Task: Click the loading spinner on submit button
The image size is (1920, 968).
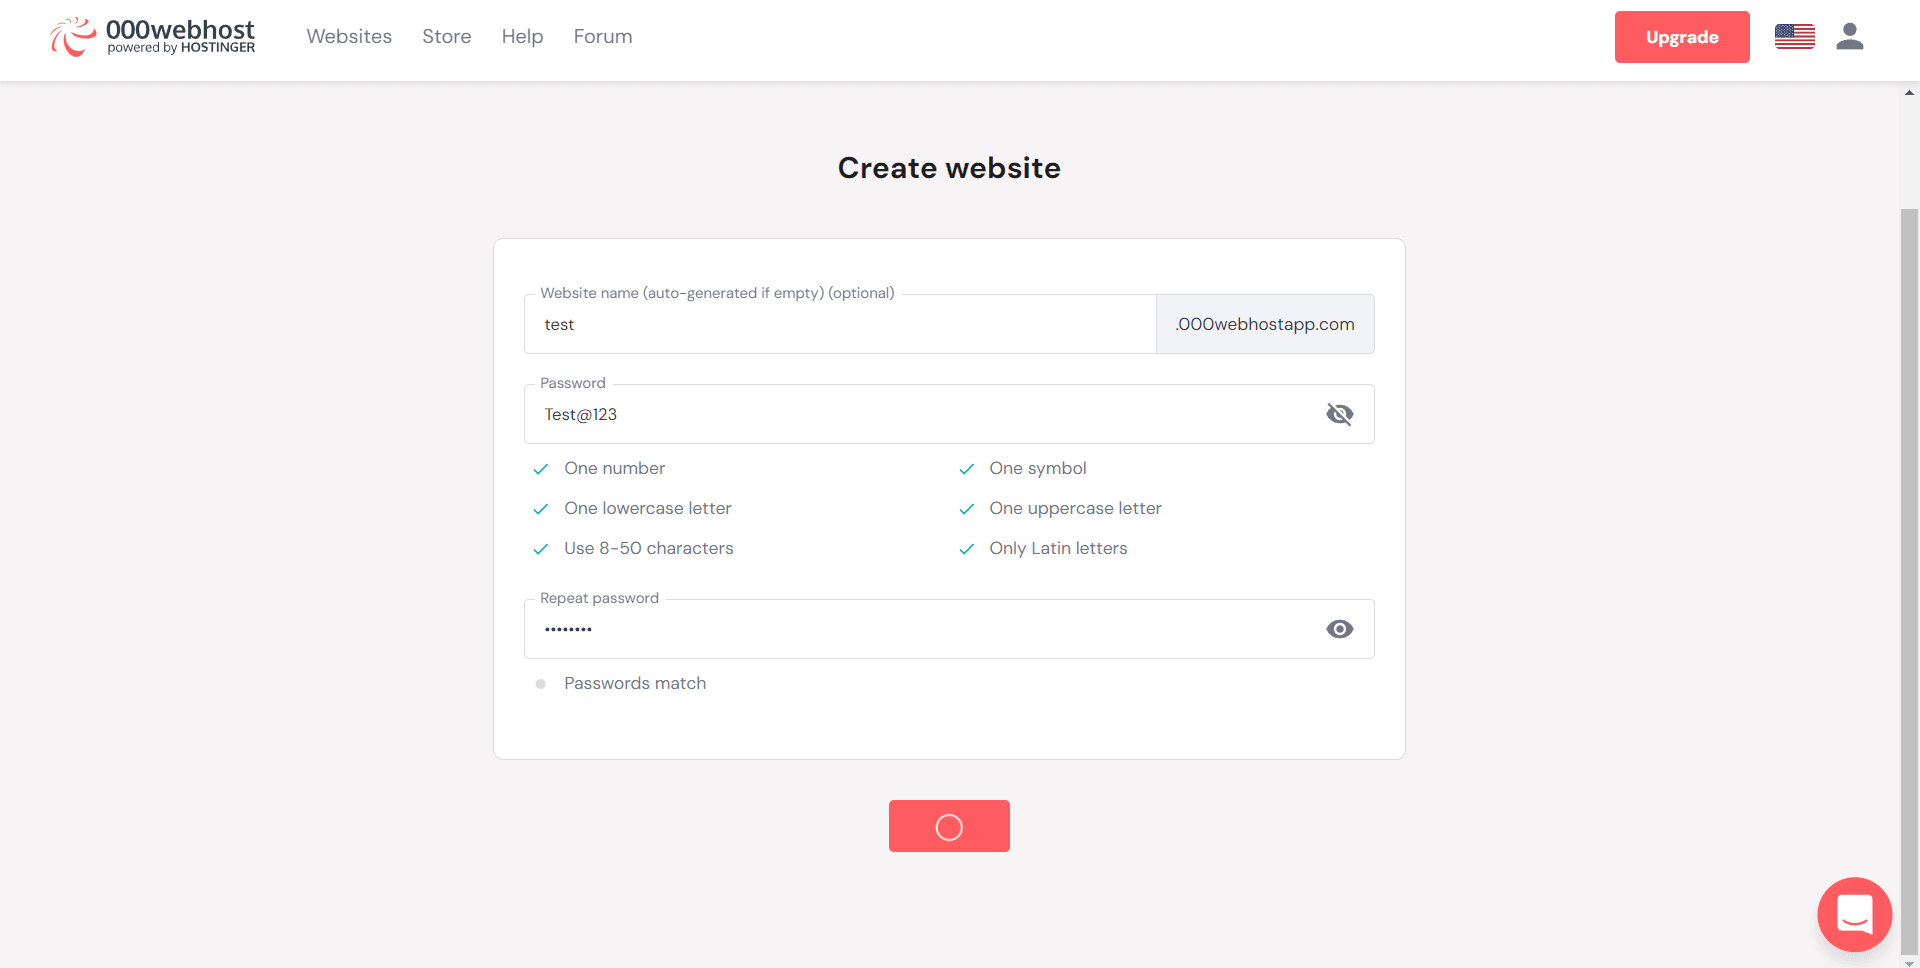Action: pyautogui.click(x=949, y=826)
